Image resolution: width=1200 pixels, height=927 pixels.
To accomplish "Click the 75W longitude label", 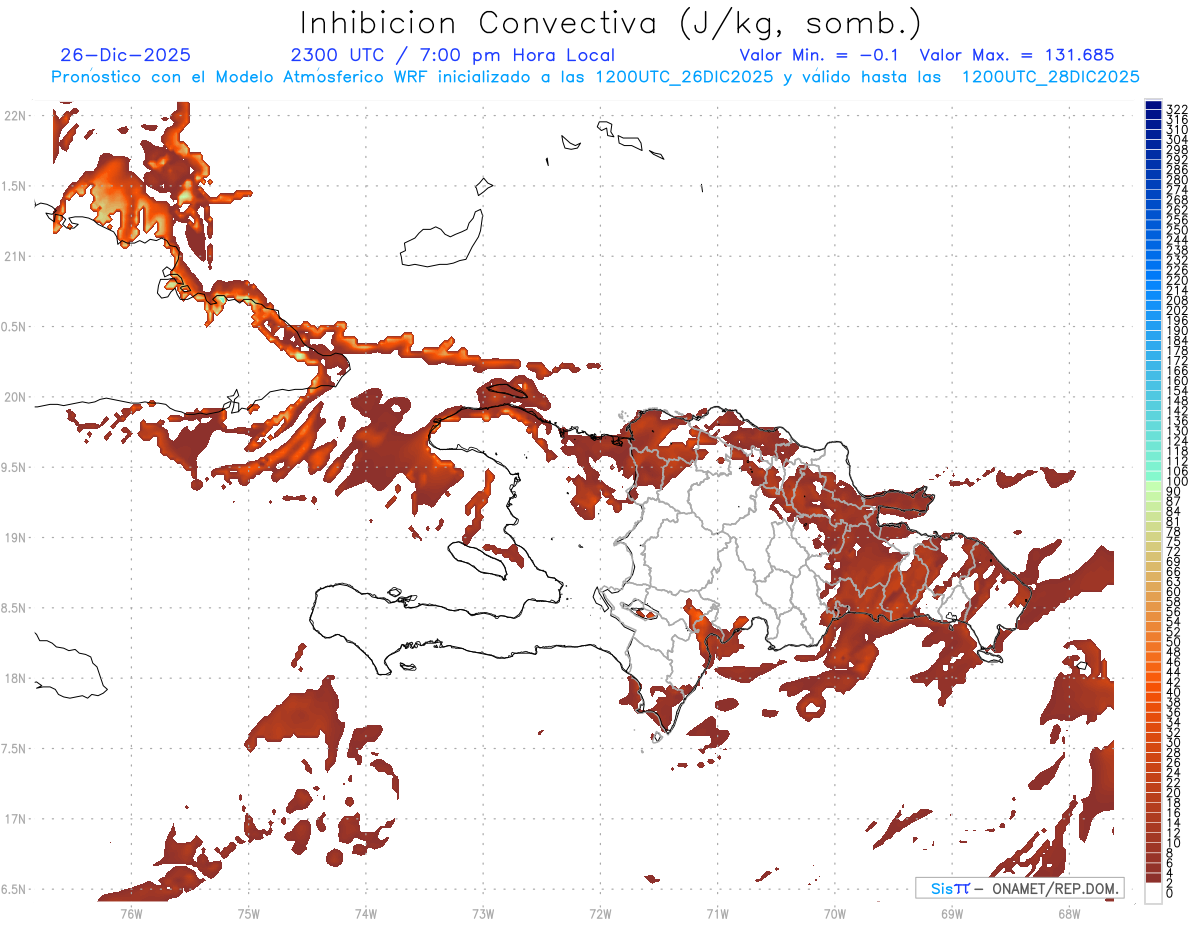I will click(249, 913).
